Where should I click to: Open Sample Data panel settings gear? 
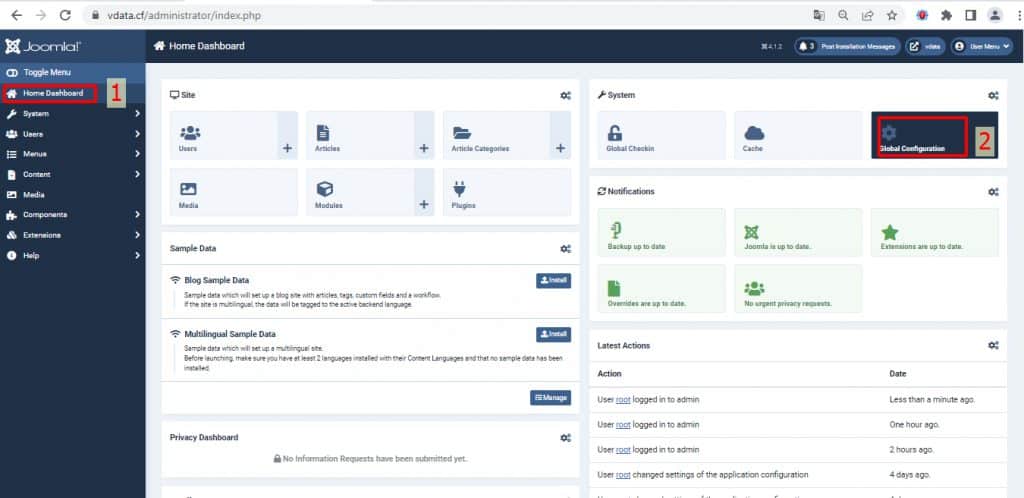pos(566,249)
